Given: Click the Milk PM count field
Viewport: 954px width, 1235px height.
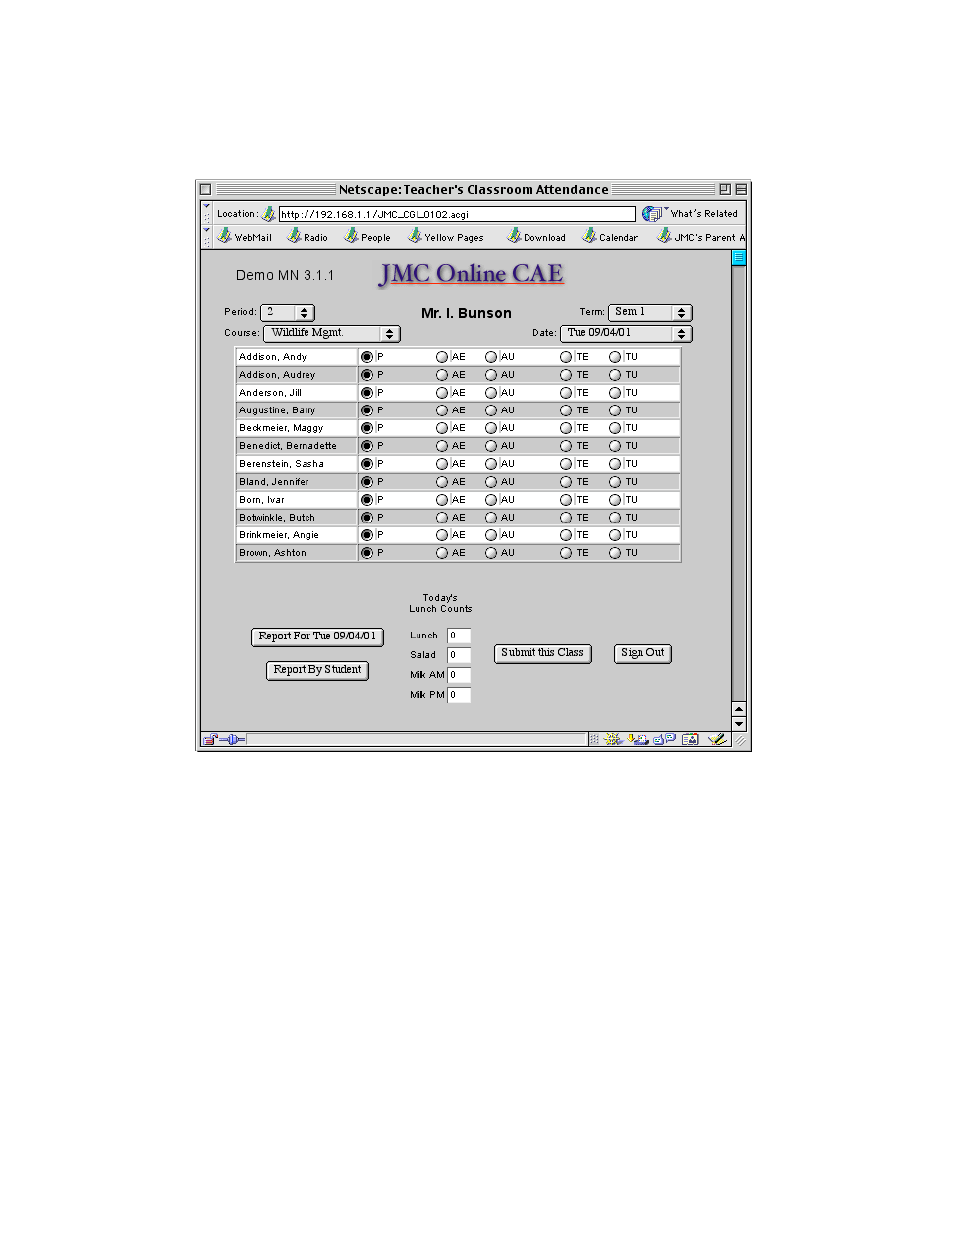Looking at the screenshot, I should pos(459,695).
